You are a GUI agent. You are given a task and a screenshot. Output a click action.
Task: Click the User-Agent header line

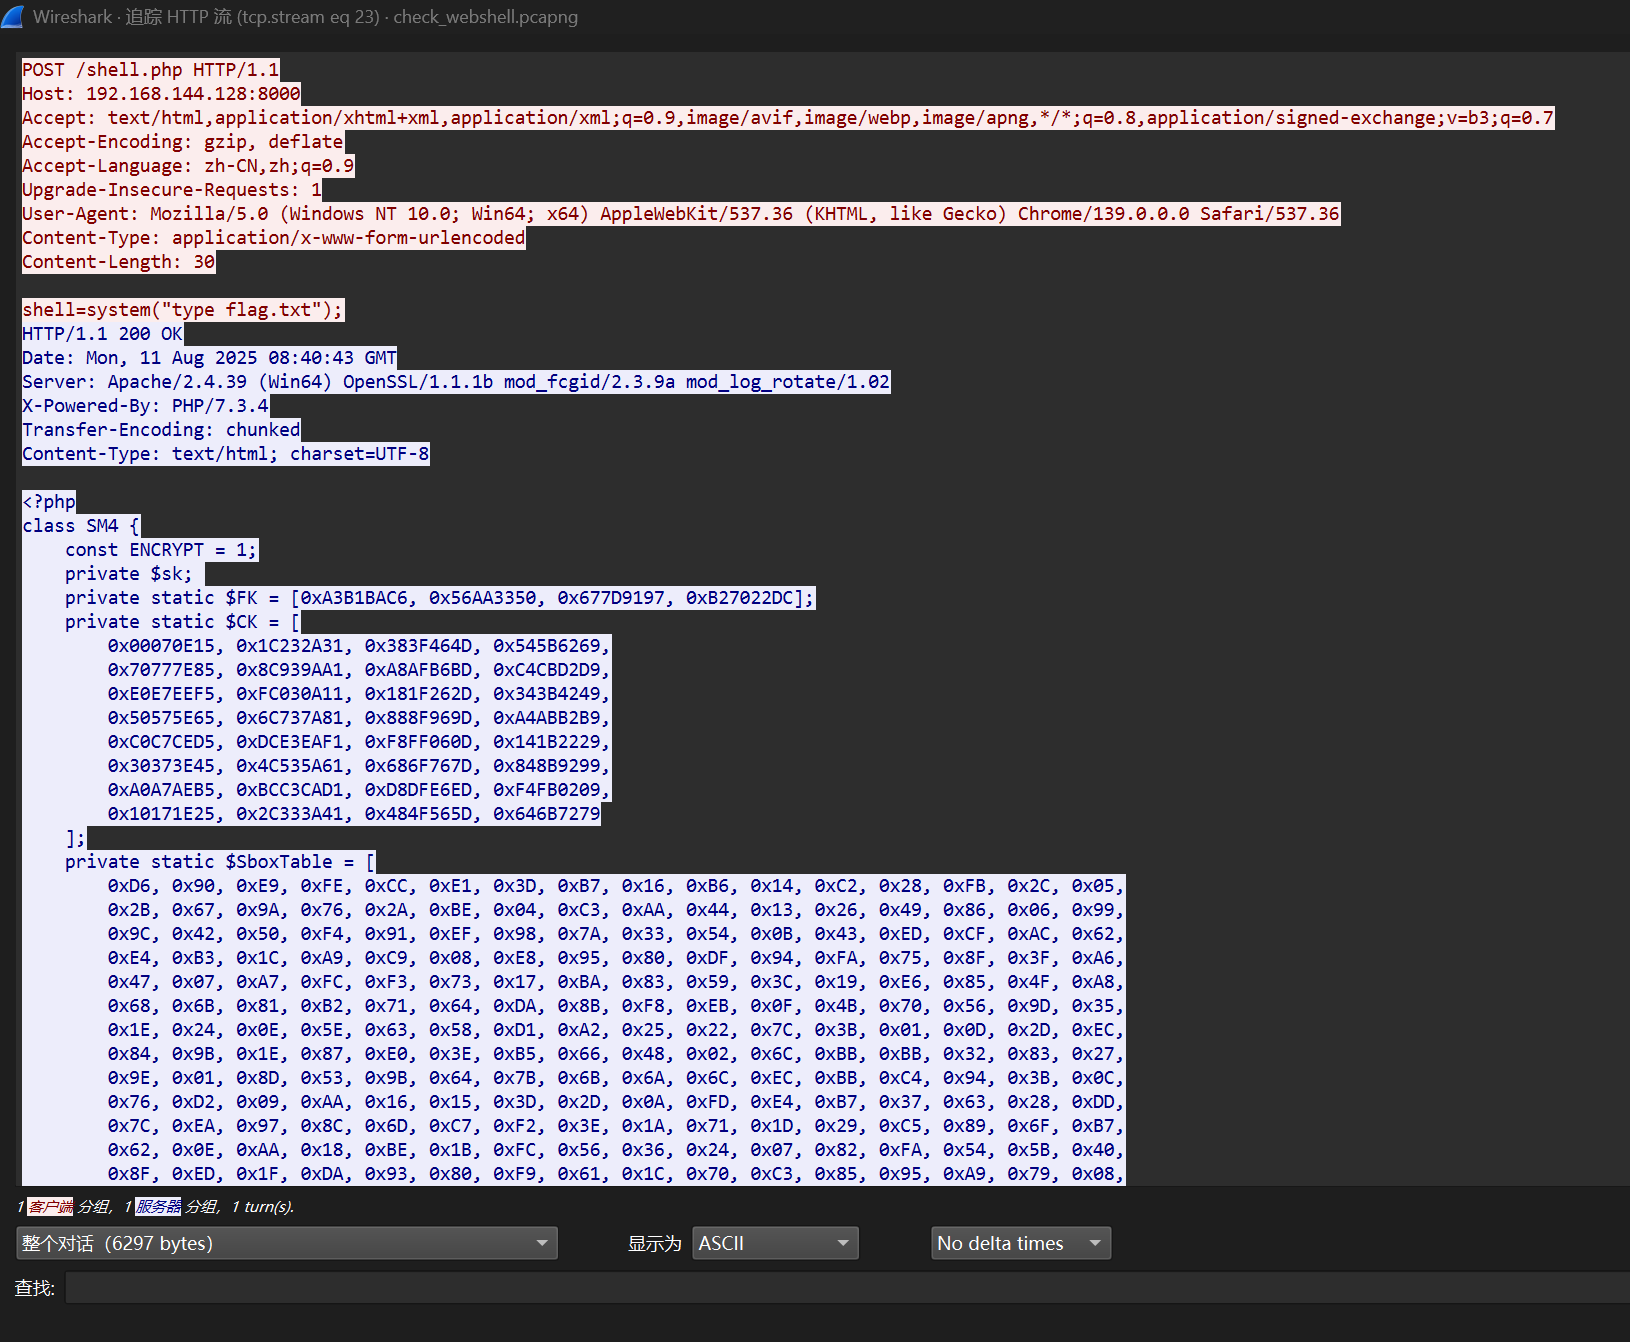pyautogui.click(x=680, y=214)
